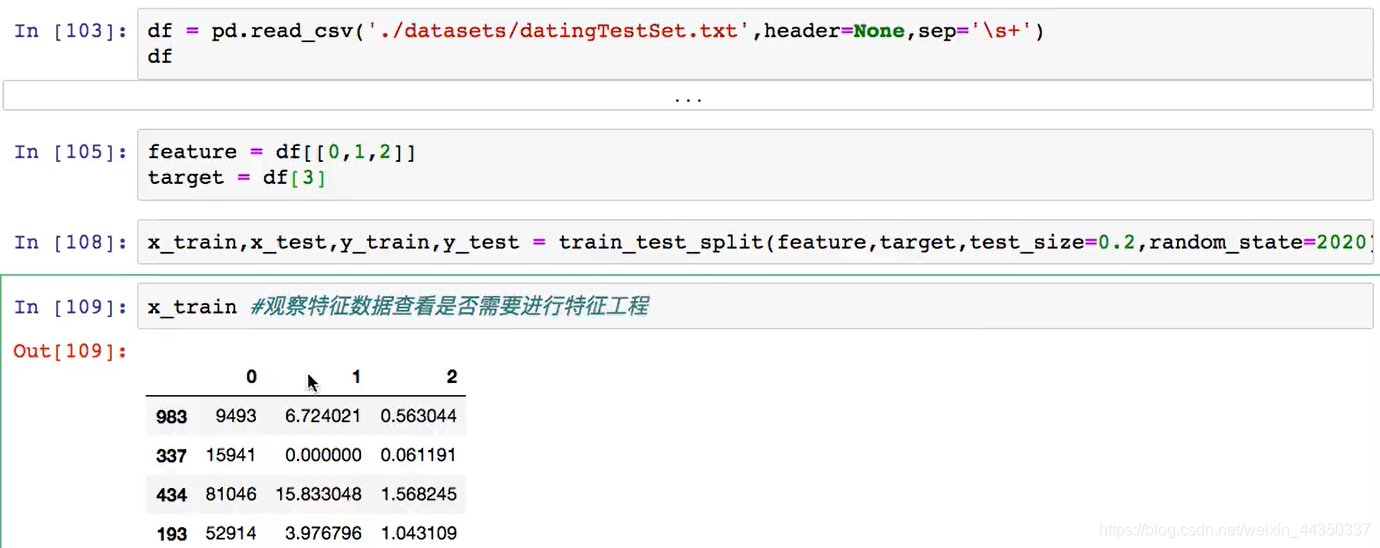
Task: Click the train_test_split code cell In [108]
Action: [755, 242]
